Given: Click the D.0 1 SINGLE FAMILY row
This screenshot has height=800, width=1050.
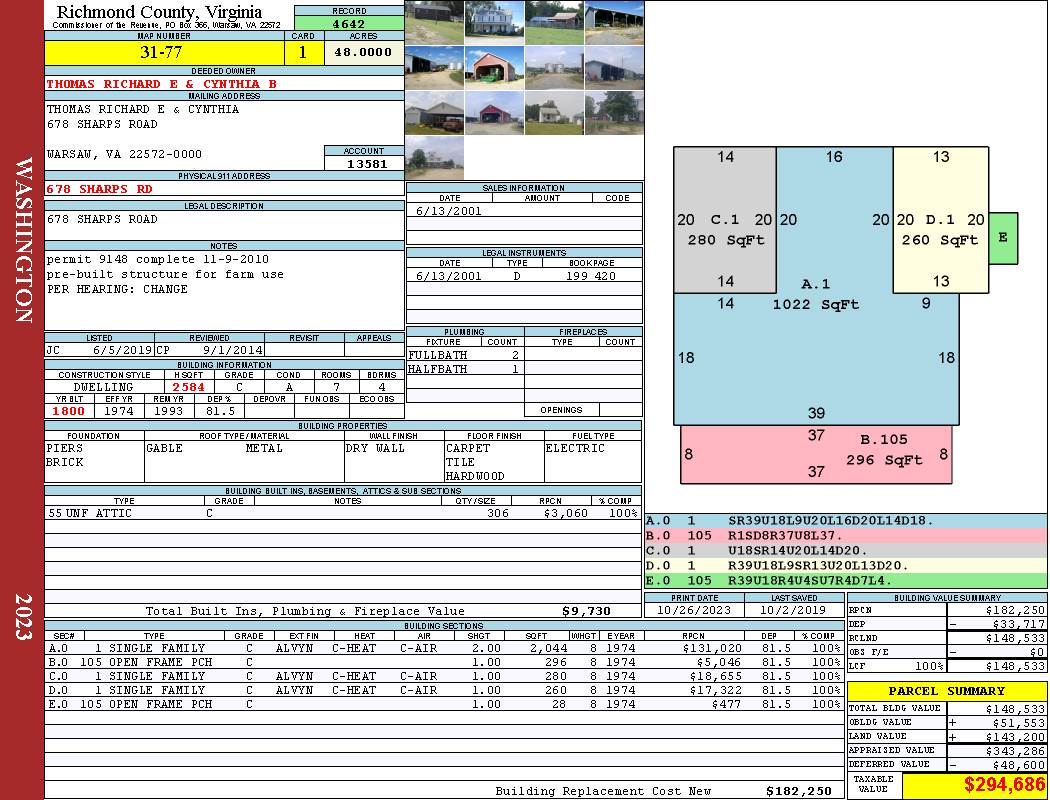Looking at the screenshot, I should (443, 690).
